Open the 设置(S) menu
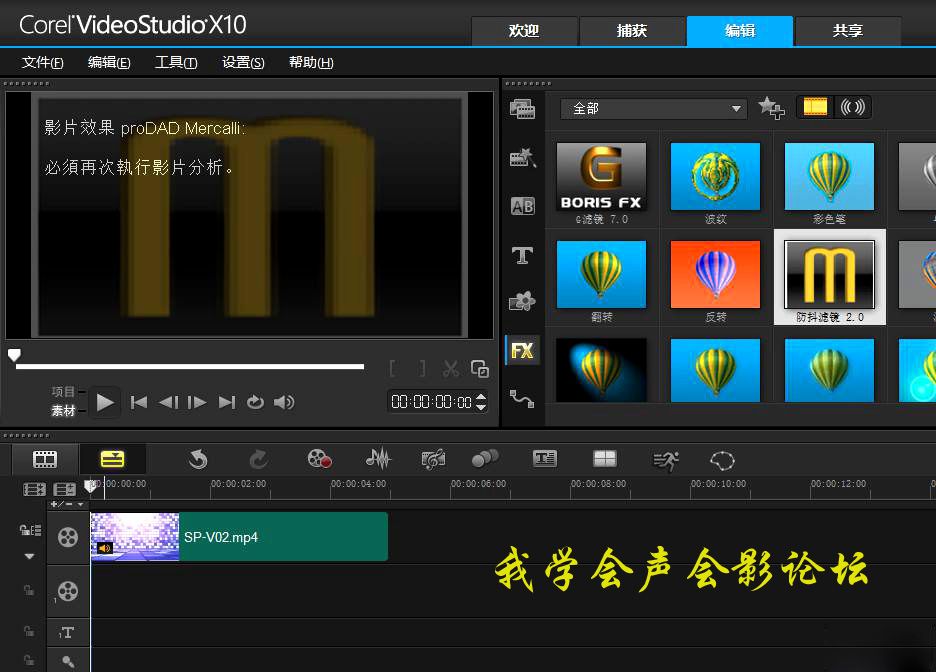936x672 pixels. 243,62
